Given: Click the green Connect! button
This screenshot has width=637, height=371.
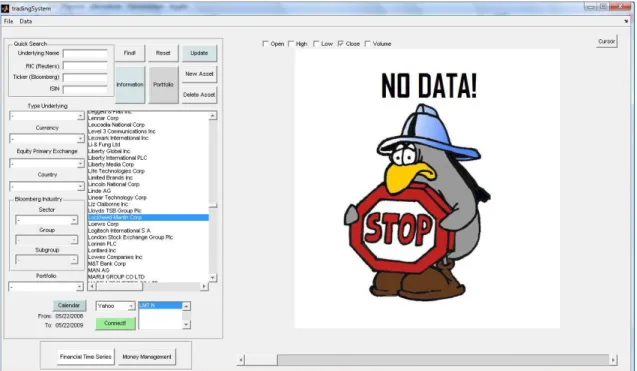Looking at the screenshot, I should pyautogui.click(x=115, y=323).
